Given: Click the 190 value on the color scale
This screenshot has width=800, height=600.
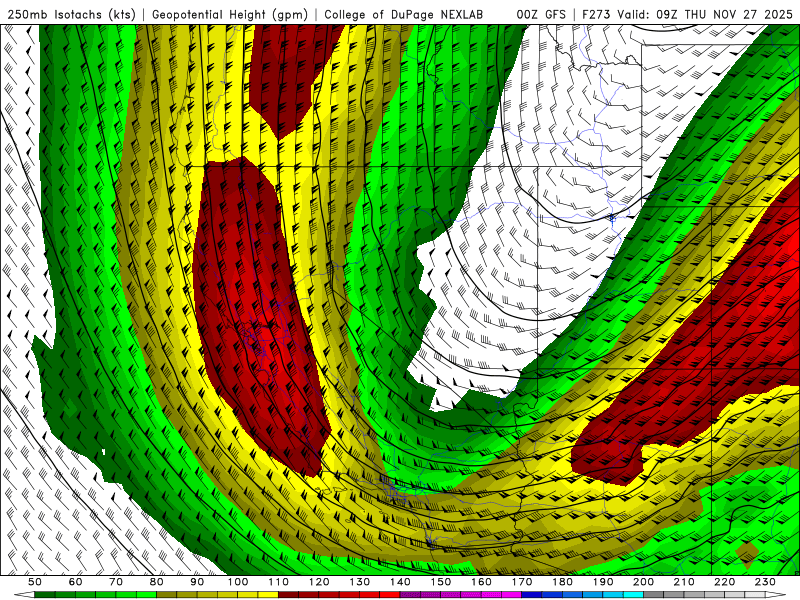Looking at the screenshot, I should pos(603,582).
